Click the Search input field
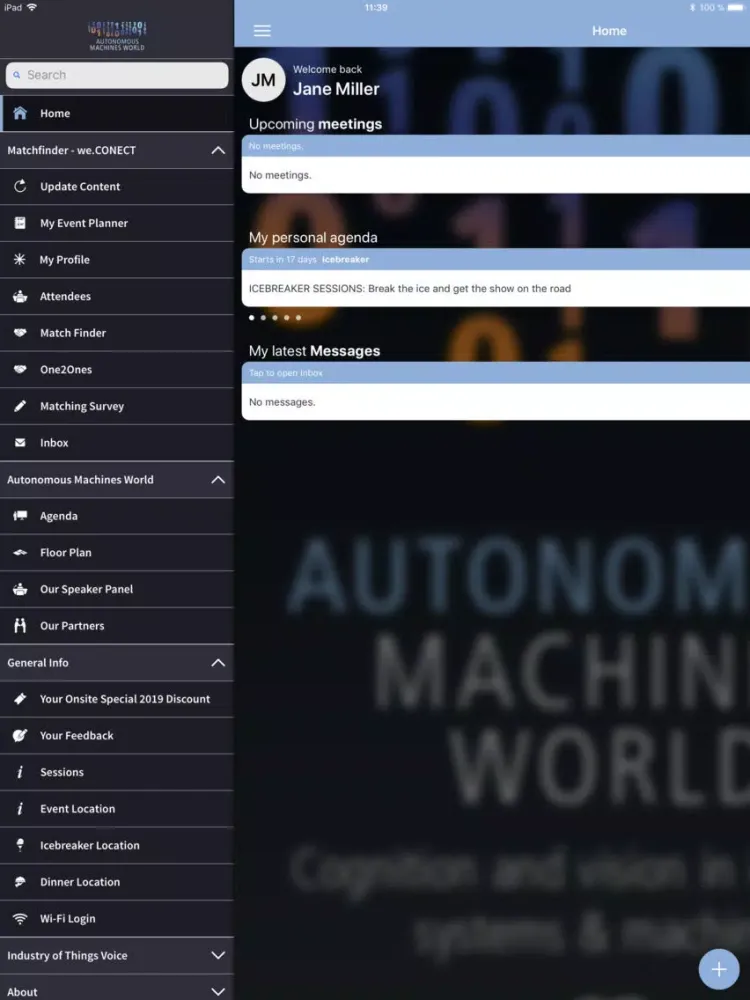This screenshot has height=1000, width=750. pos(117,75)
